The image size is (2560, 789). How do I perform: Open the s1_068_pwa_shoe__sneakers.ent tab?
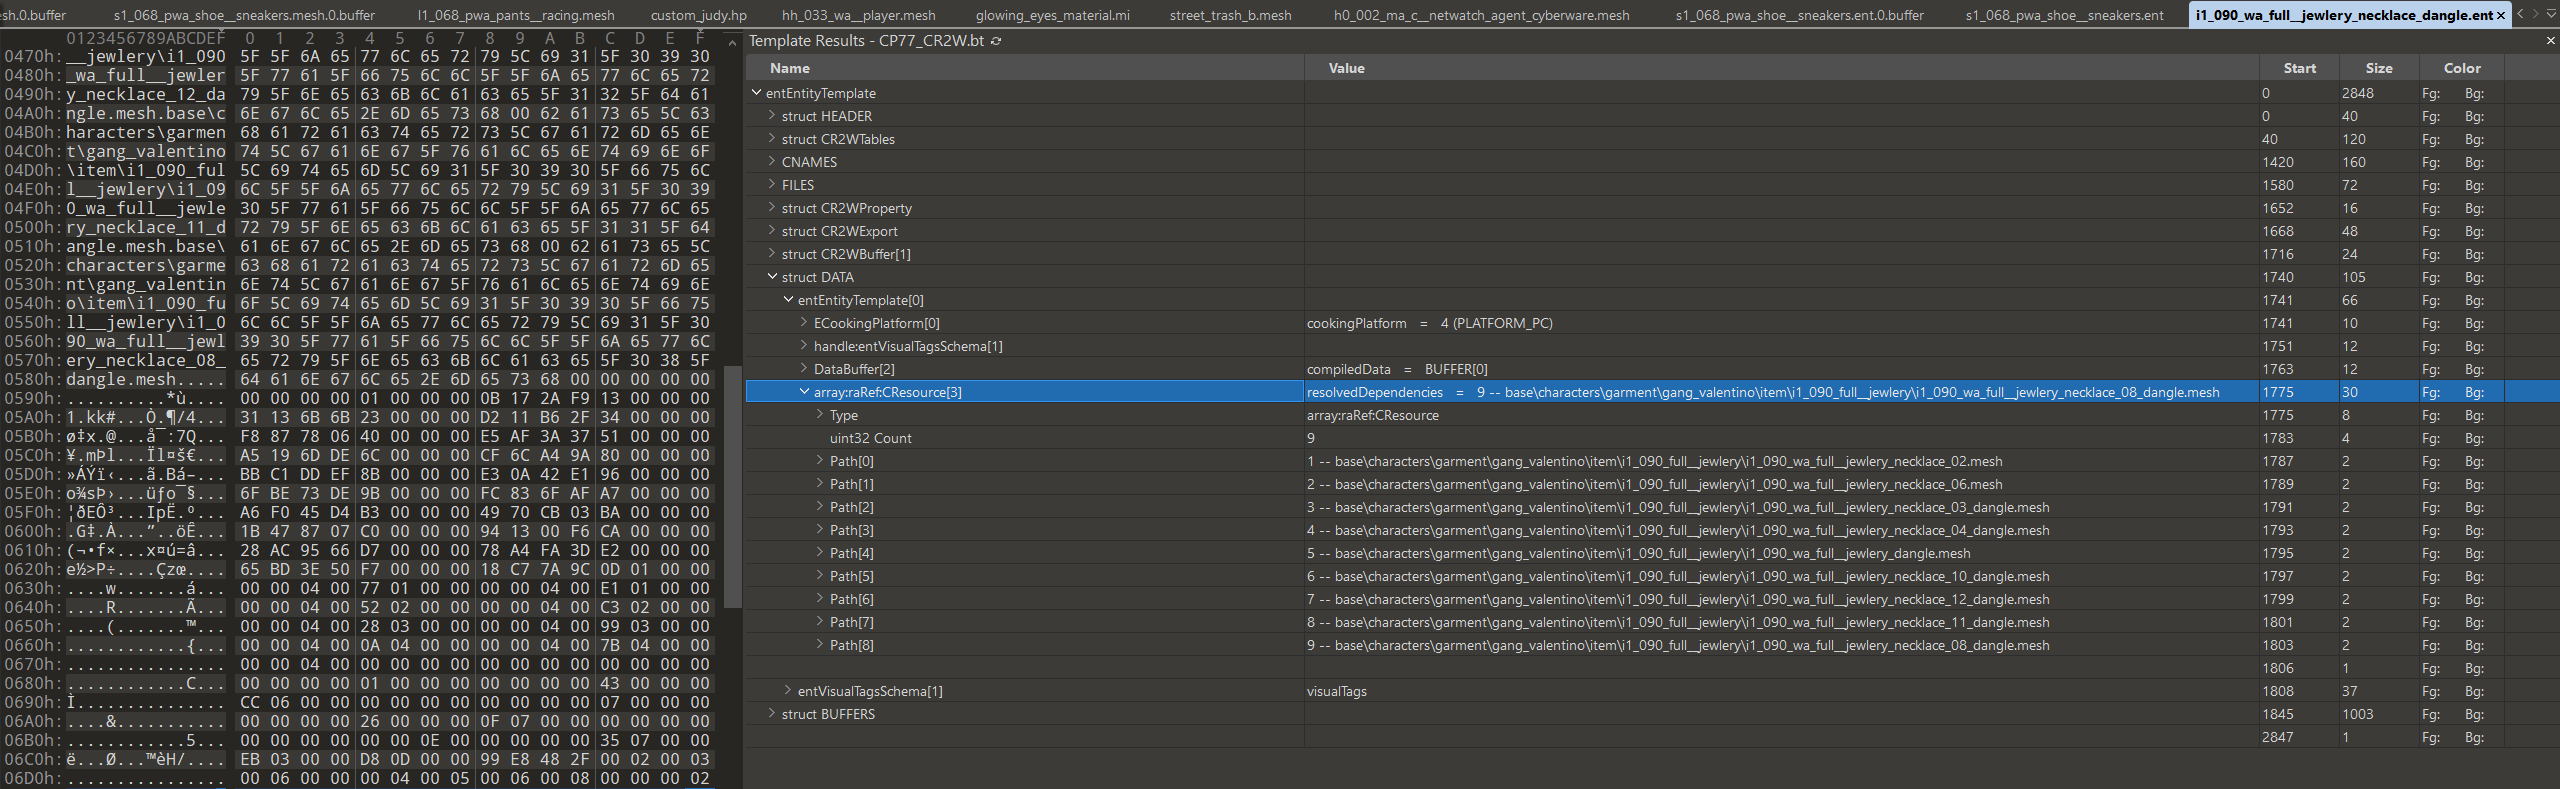2064,15
